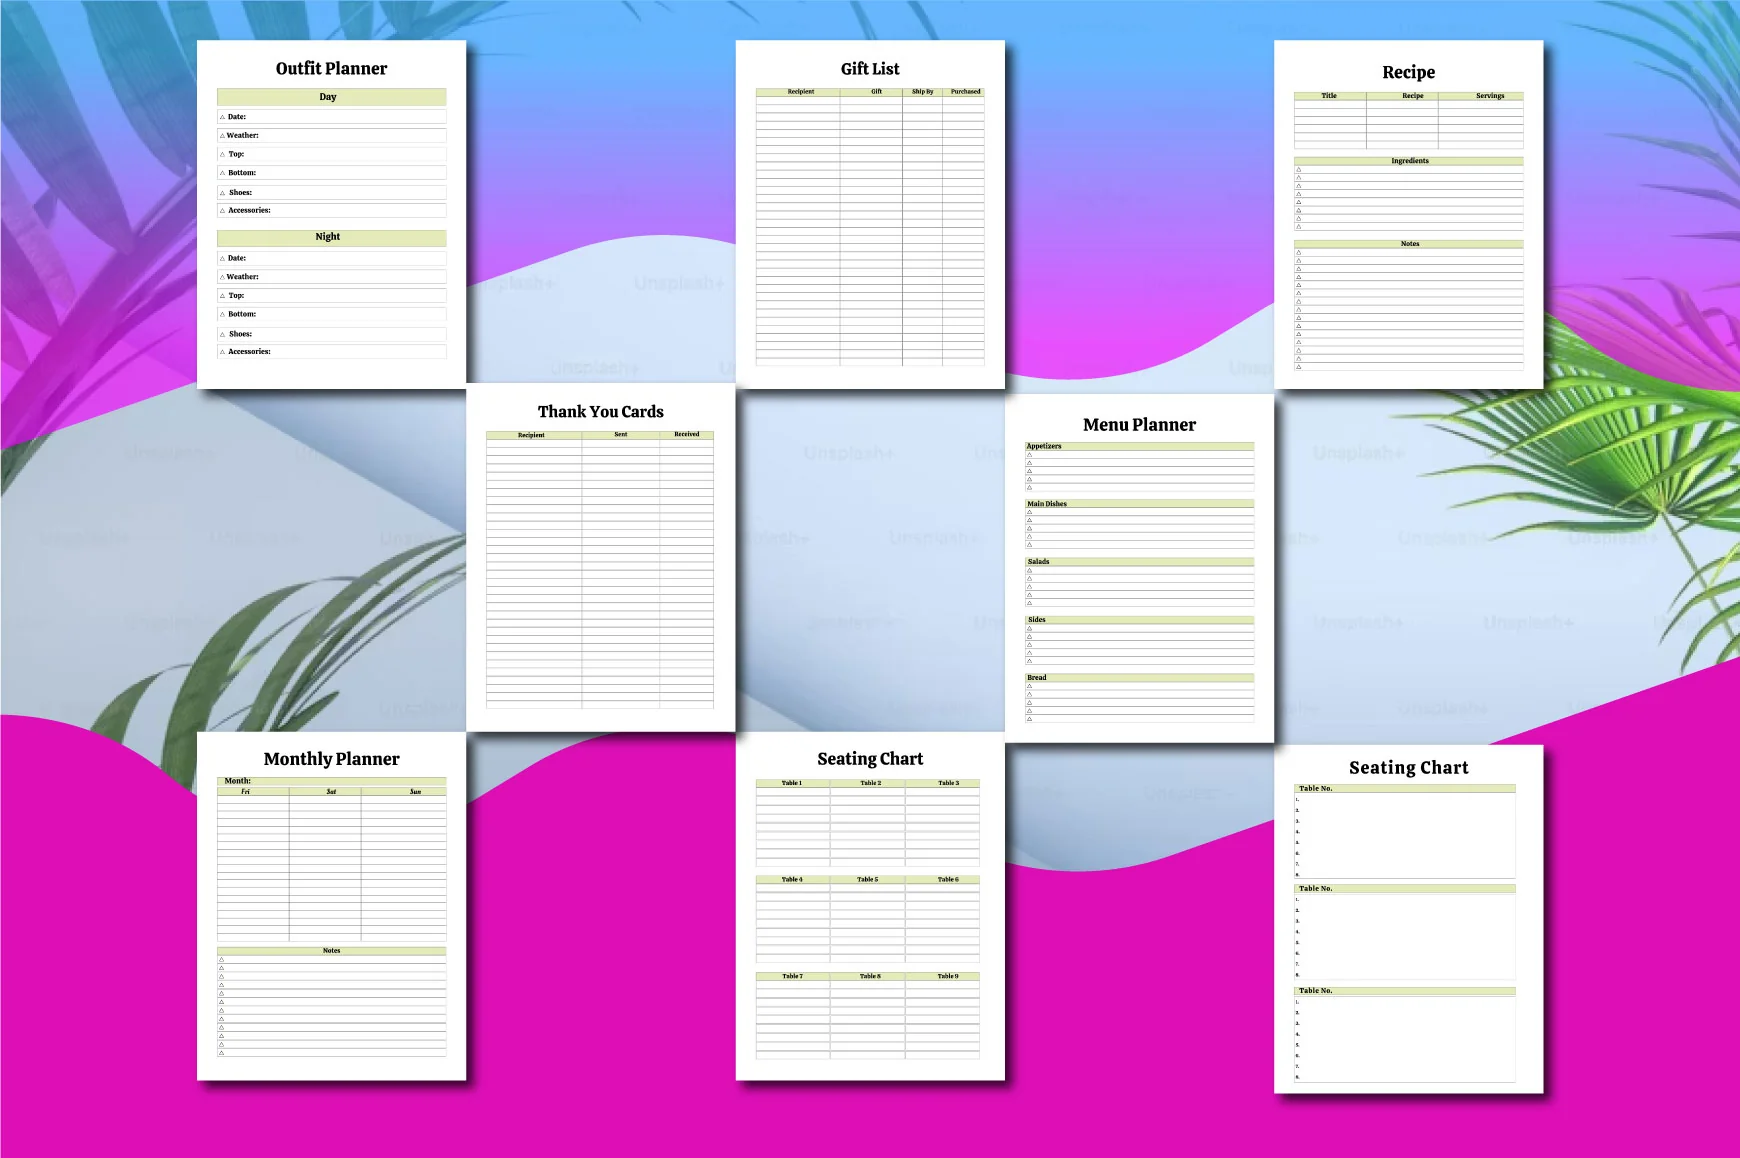Select 'Table 8' header in Seating Chart
This screenshot has width=1740, height=1158.
[868, 976]
